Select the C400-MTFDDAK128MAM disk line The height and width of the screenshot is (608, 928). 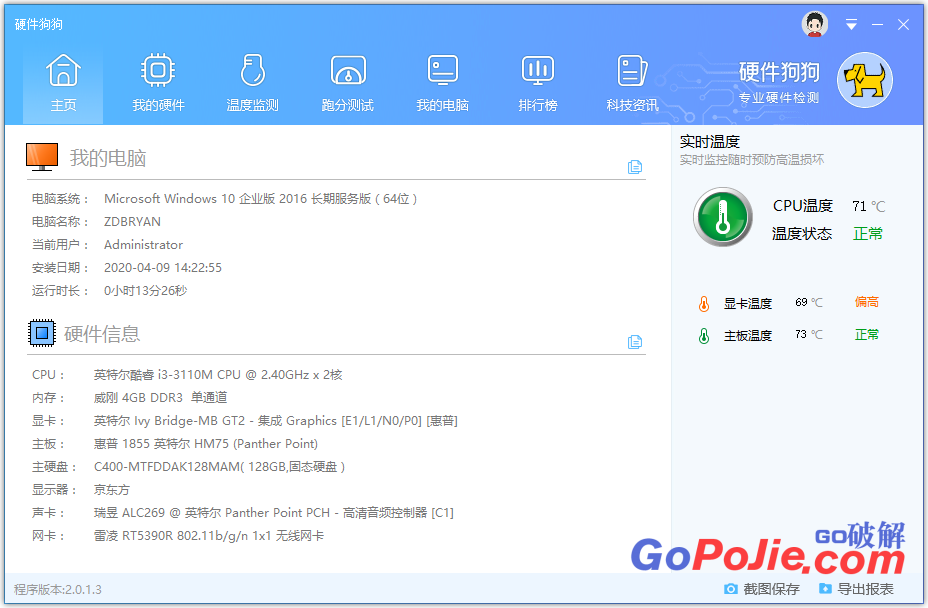click(219, 467)
